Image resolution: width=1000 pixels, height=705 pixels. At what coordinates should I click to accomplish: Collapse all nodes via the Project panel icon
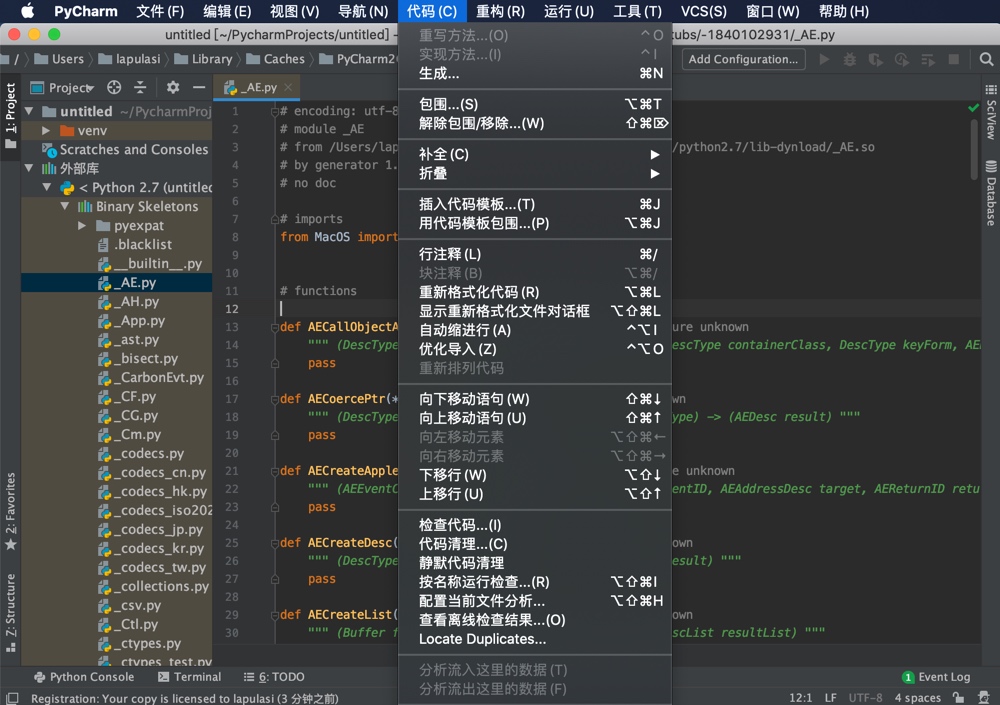click(x=140, y=87)
